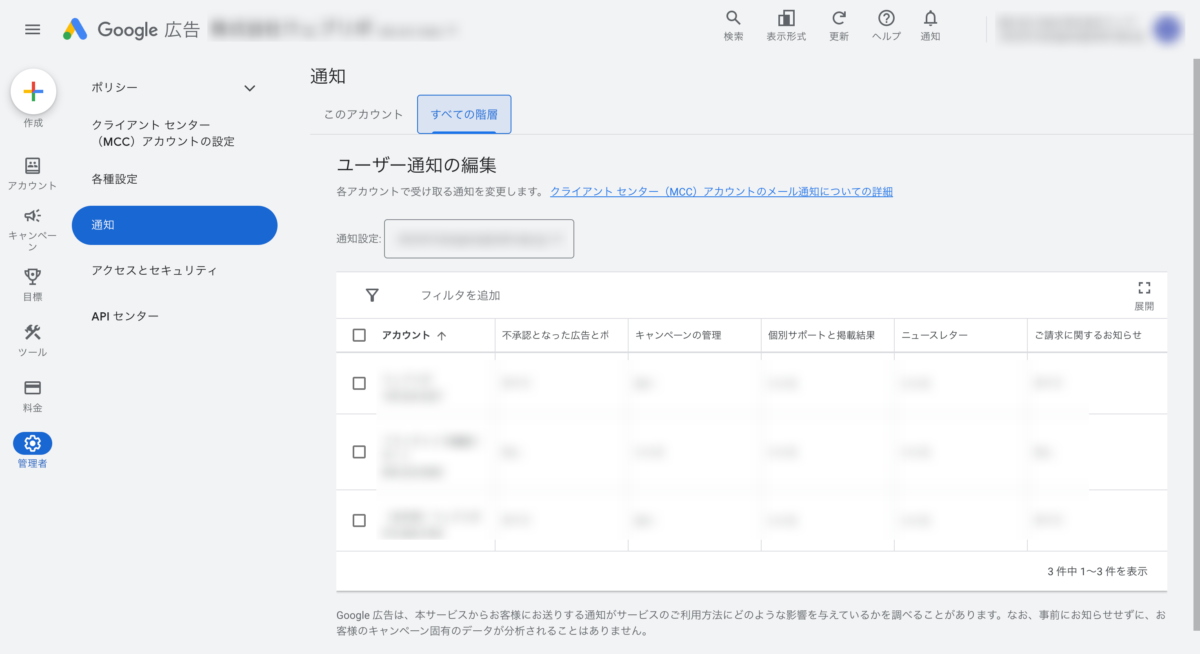
Task: Select アクセスとセキュリティ menu item
Action: pyautogui.click(x=154, y=271)
